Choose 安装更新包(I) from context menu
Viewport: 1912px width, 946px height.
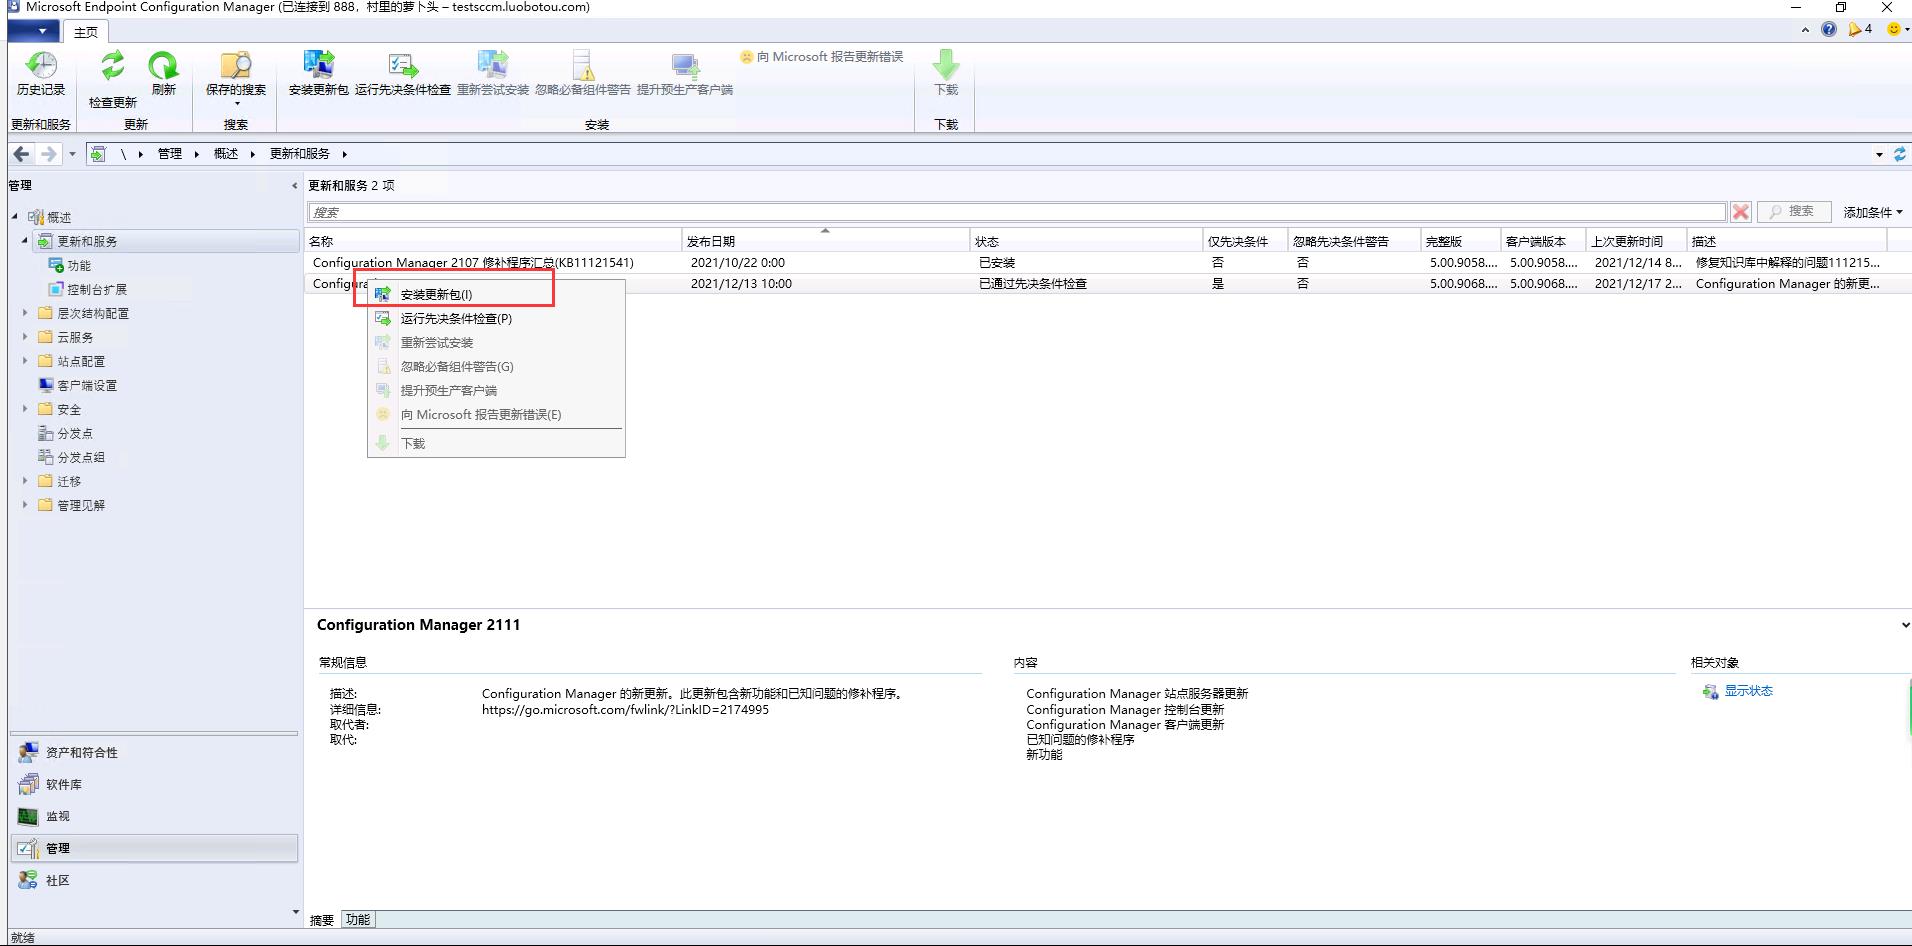tap(497, 295)
